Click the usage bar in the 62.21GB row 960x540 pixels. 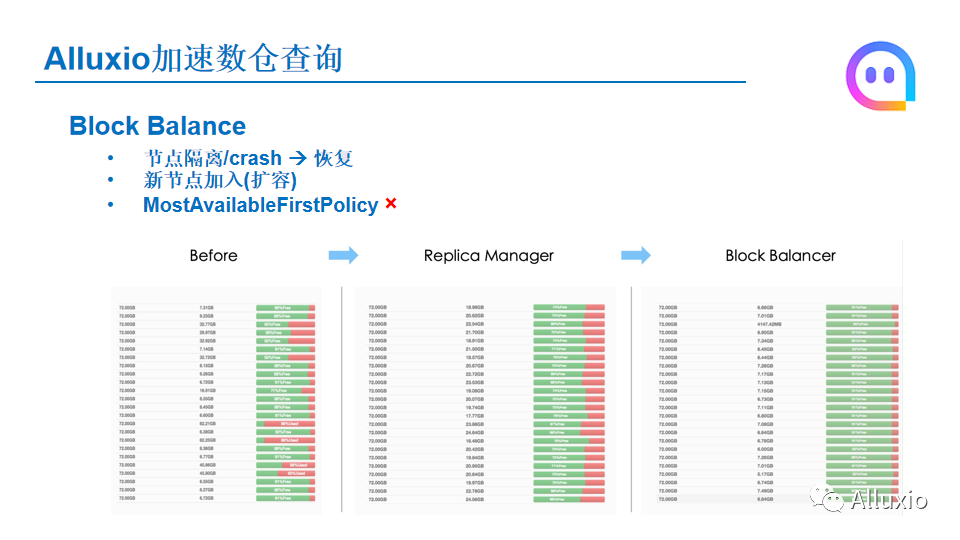[x=285, y=423]
